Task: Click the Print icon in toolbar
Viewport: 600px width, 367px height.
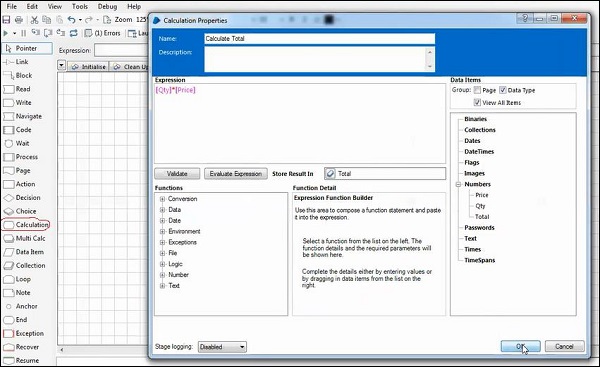Action: pos(18,20)
